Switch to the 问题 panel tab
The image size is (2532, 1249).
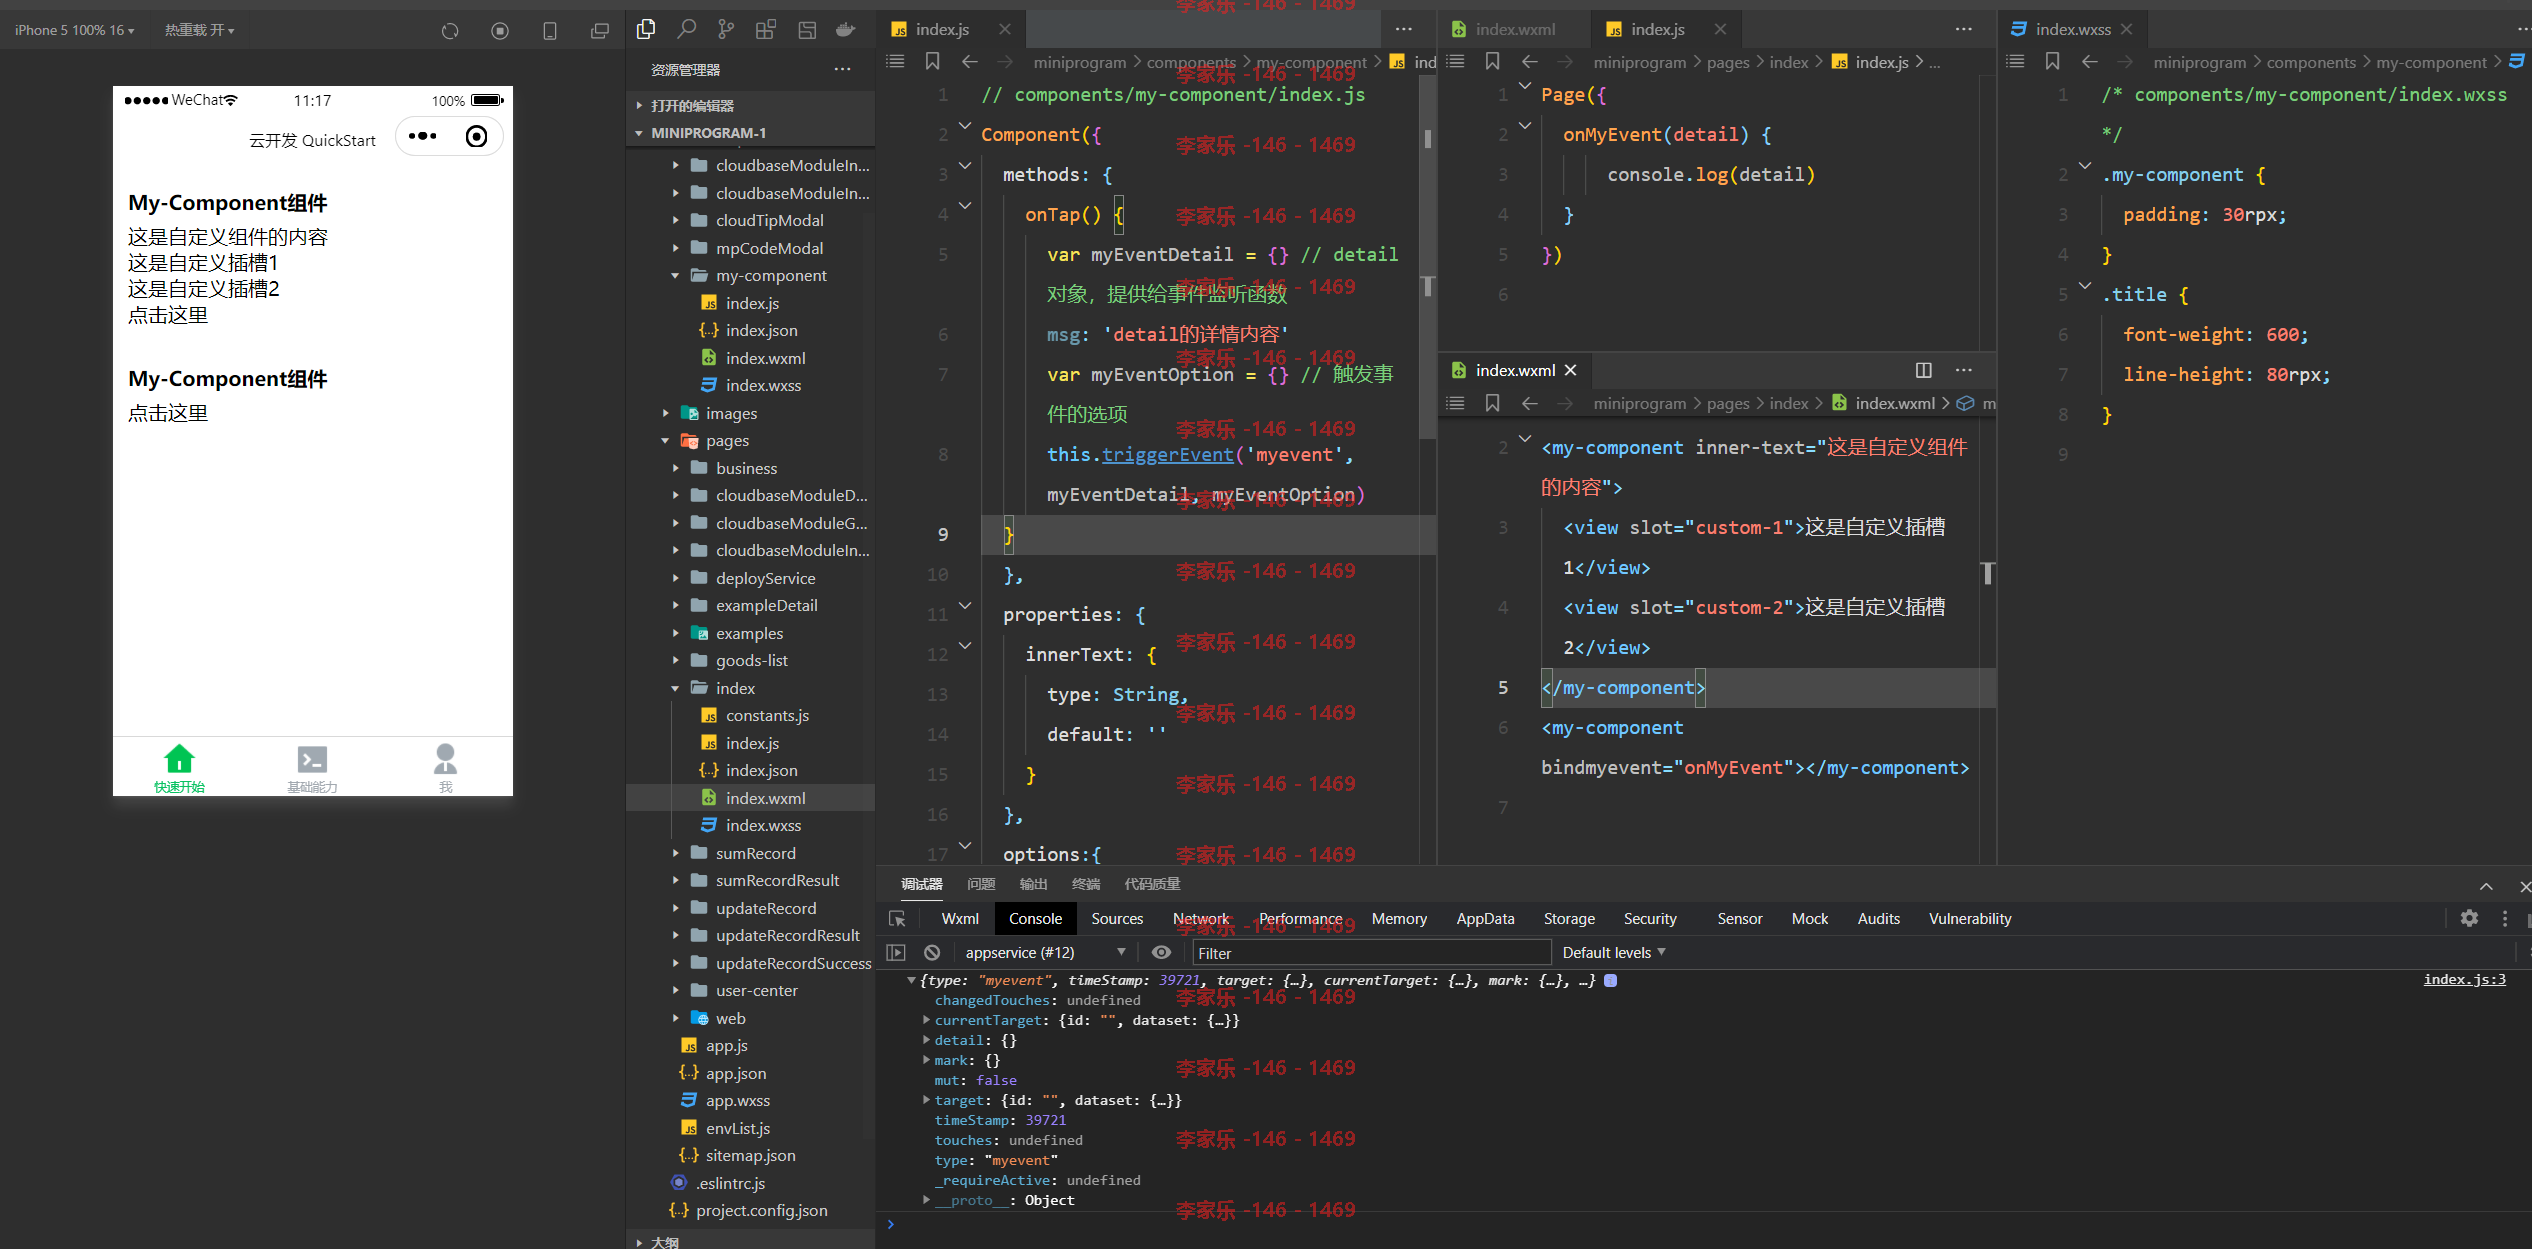pyautogui.click(x=981, y=884)
